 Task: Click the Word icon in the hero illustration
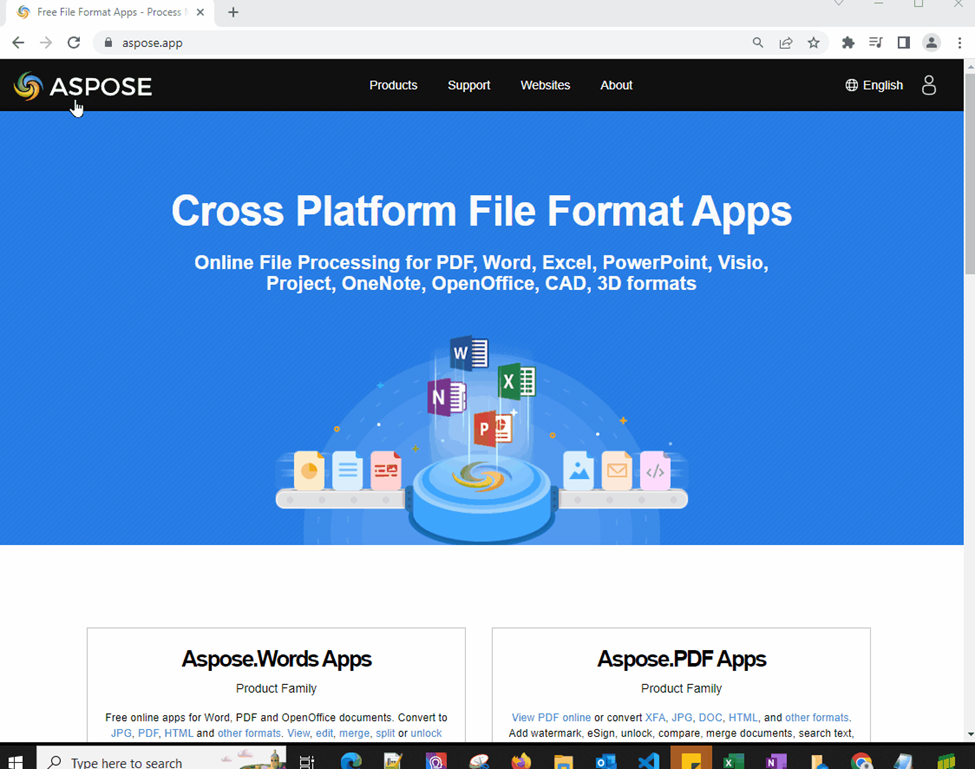point(469,352)
